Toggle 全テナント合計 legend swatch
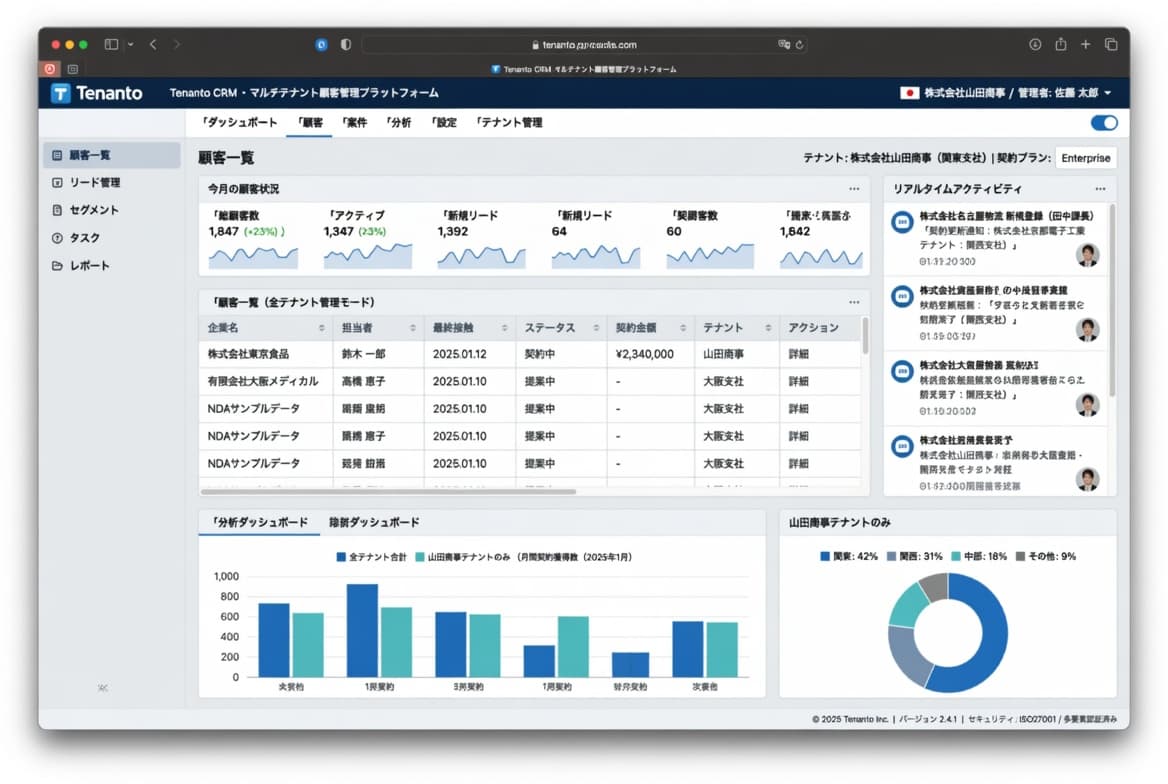This screenshot has height=784, width=1168. tap(341, 557)
